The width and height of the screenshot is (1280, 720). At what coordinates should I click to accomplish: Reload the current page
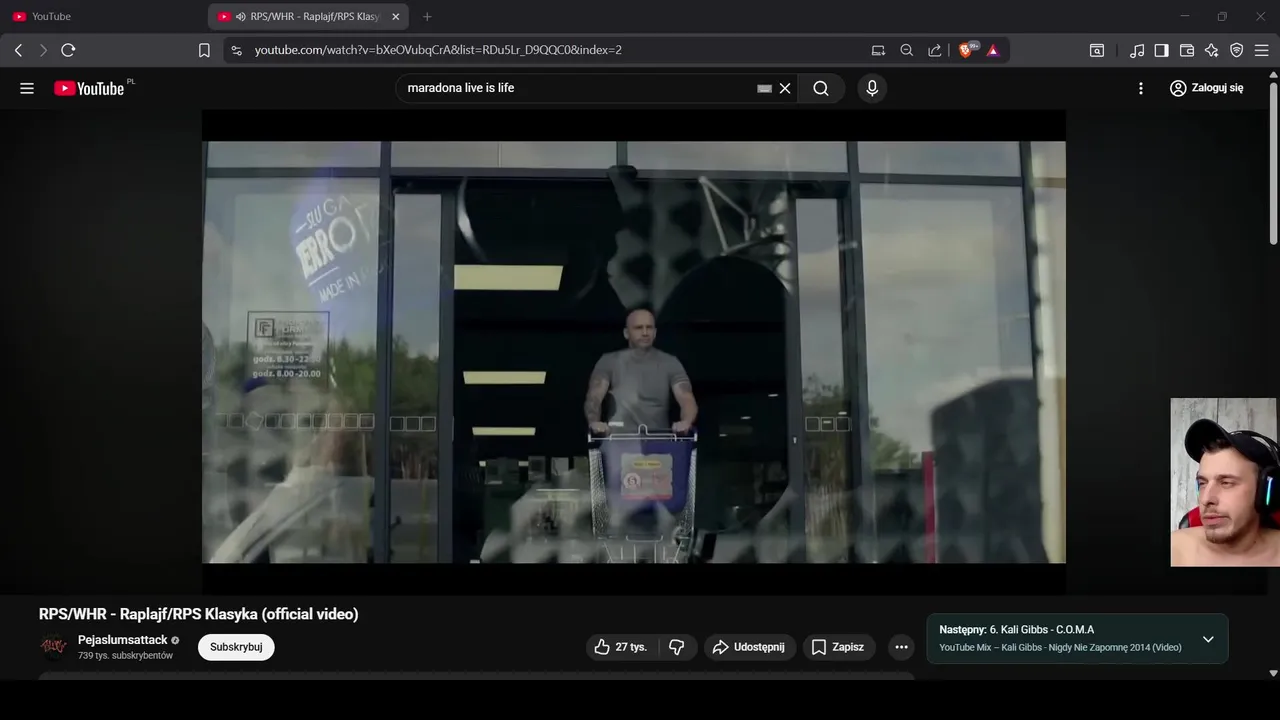[68, 50]
